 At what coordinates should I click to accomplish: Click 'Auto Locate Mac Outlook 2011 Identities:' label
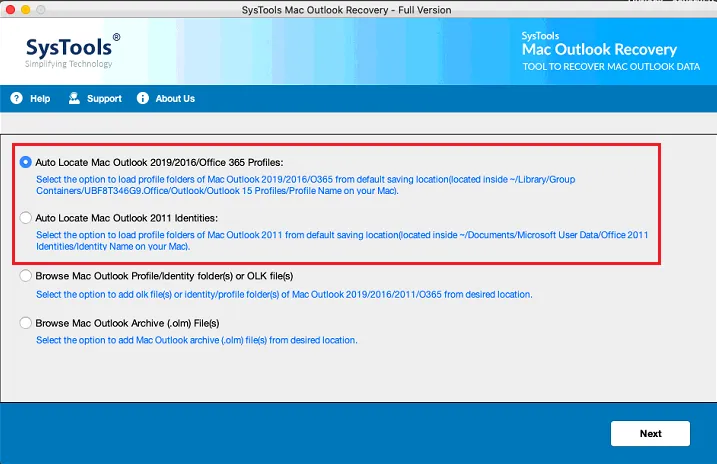(x=127, y=218)
